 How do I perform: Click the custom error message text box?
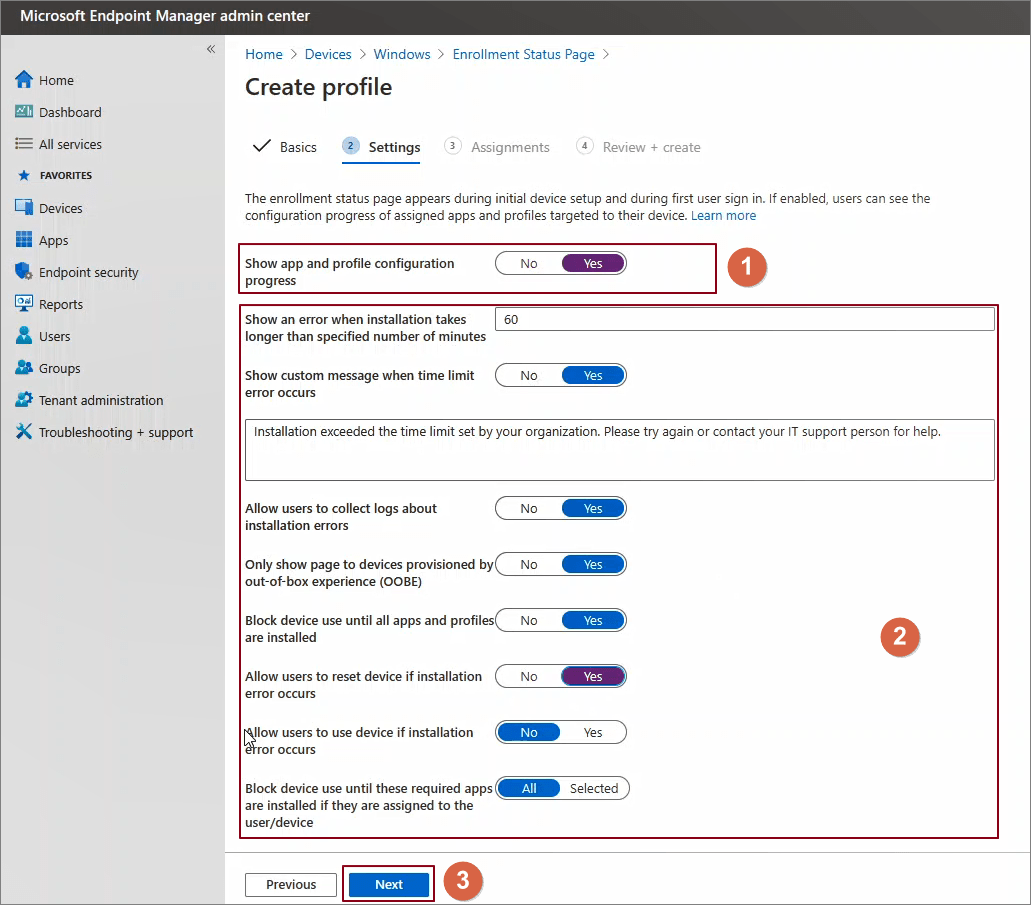619,450
